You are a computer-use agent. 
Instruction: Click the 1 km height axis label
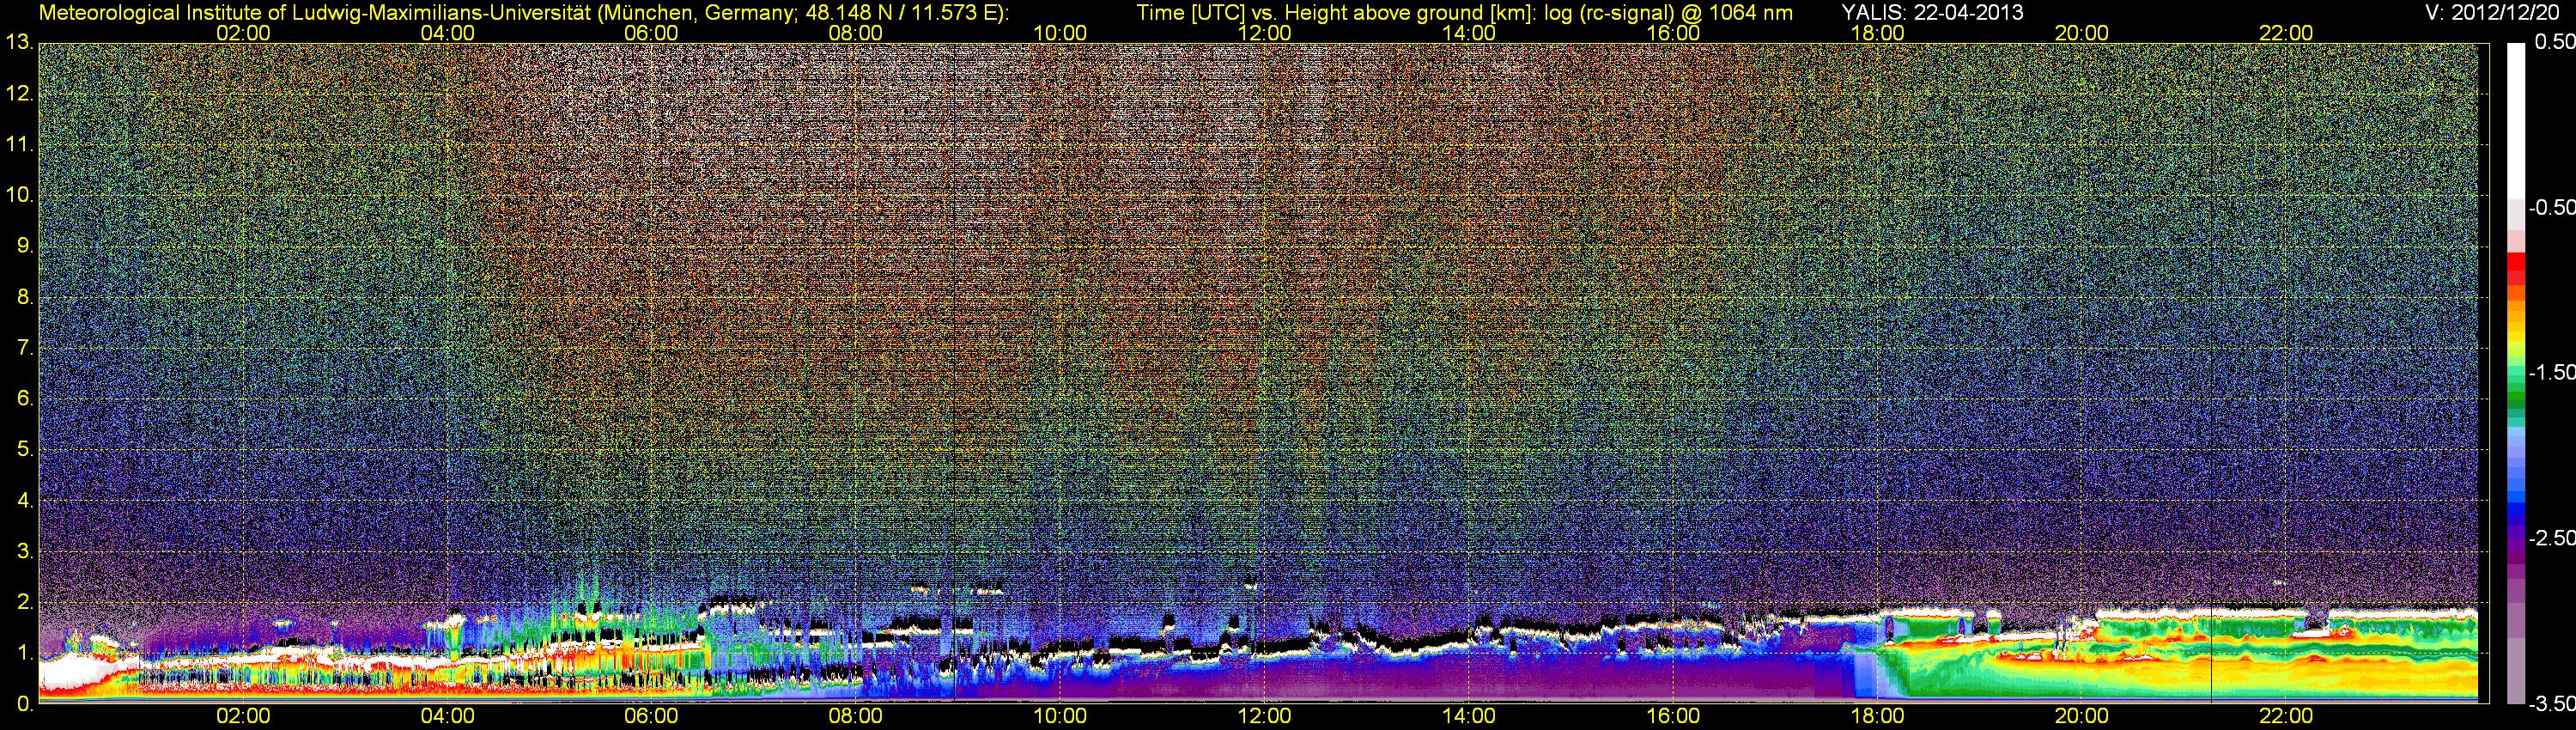point(24,653)
